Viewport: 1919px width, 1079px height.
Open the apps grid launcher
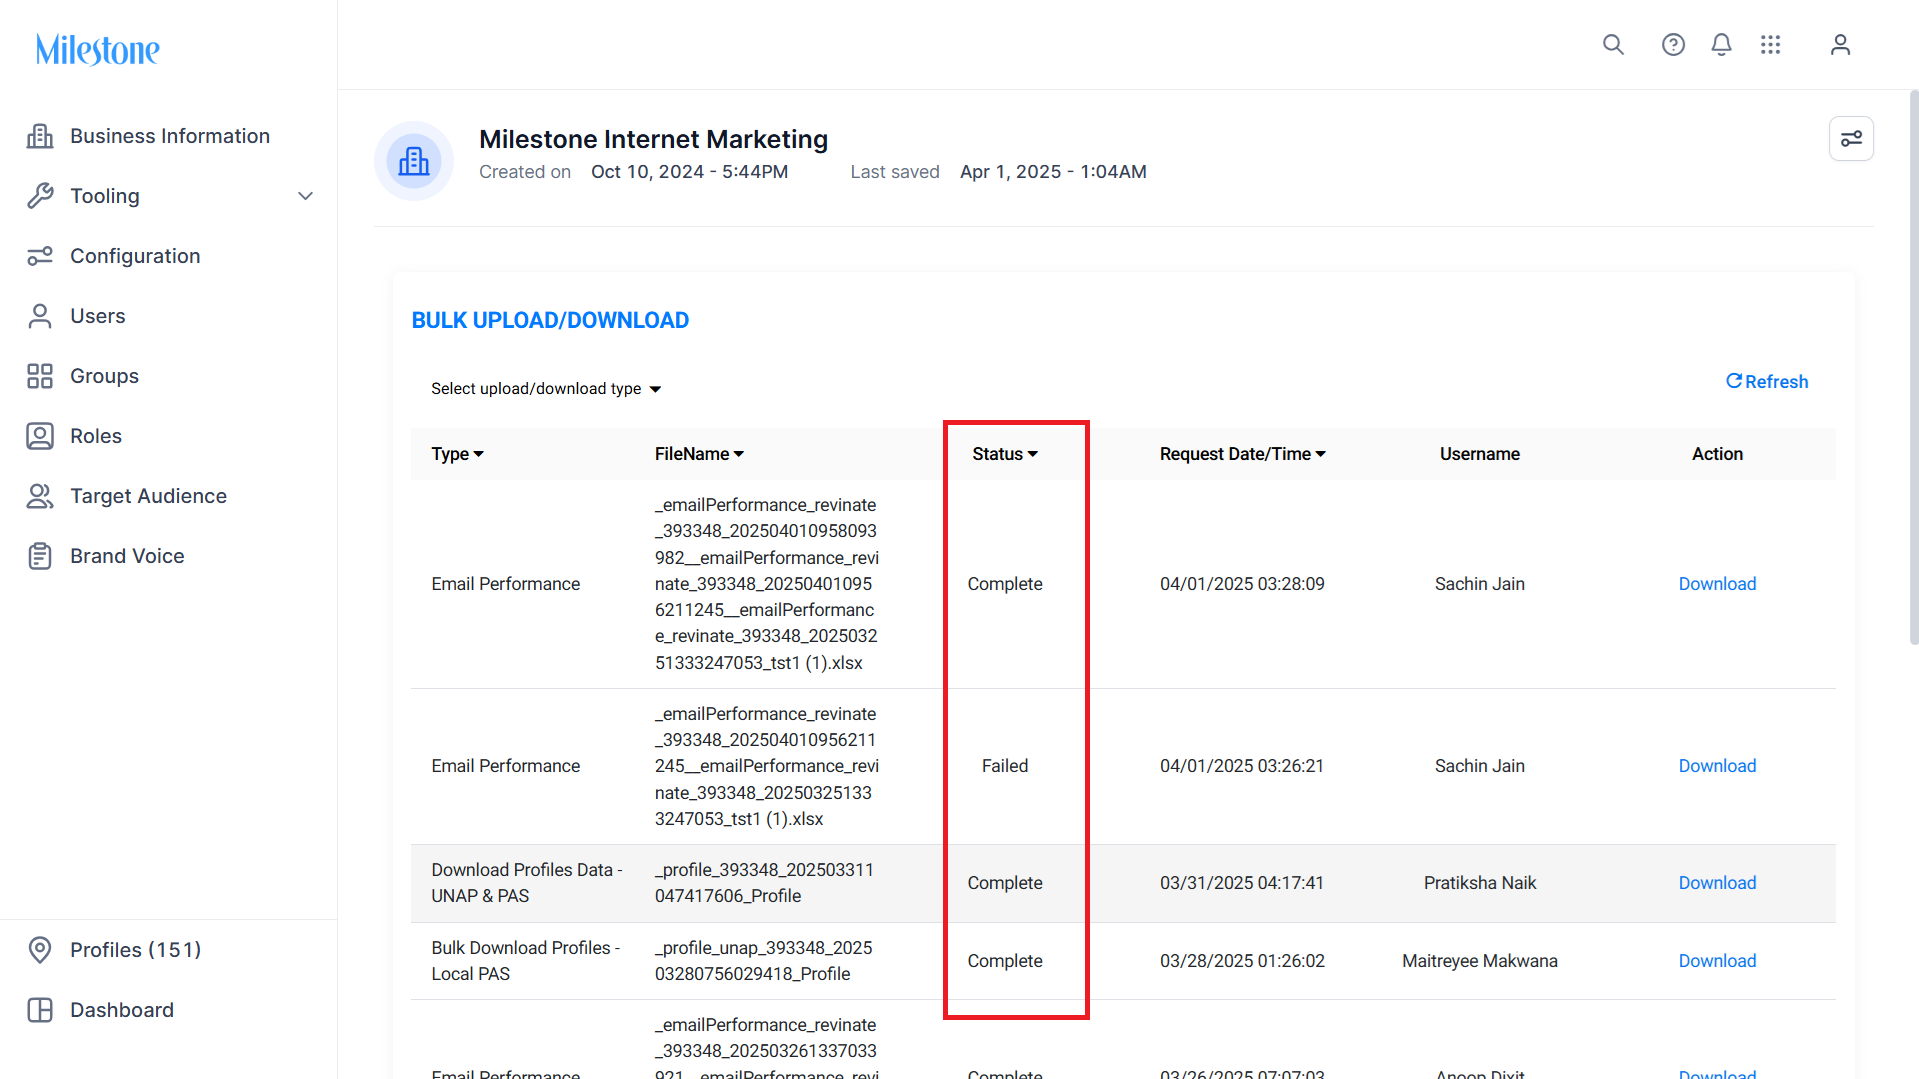click(1771, 45)
